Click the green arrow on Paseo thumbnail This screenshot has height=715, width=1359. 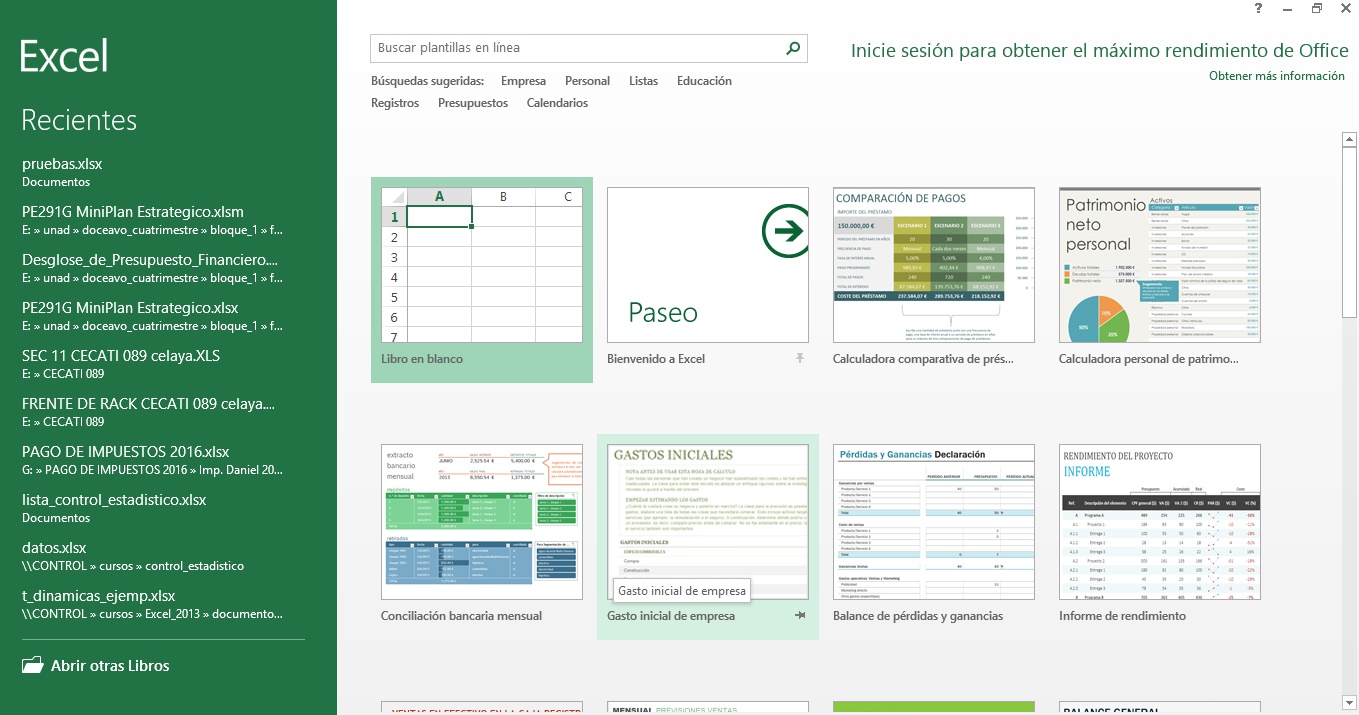(x=786, y=231)
